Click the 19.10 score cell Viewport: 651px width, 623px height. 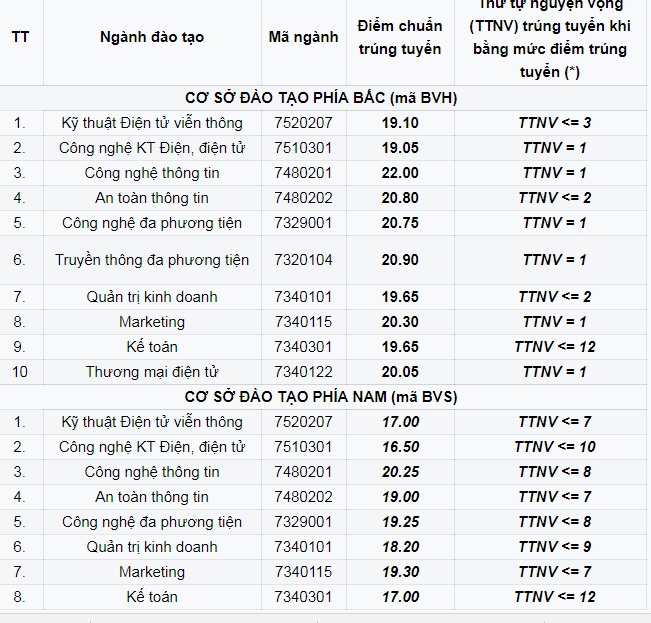pyautogui.click(x=400, y=123)
